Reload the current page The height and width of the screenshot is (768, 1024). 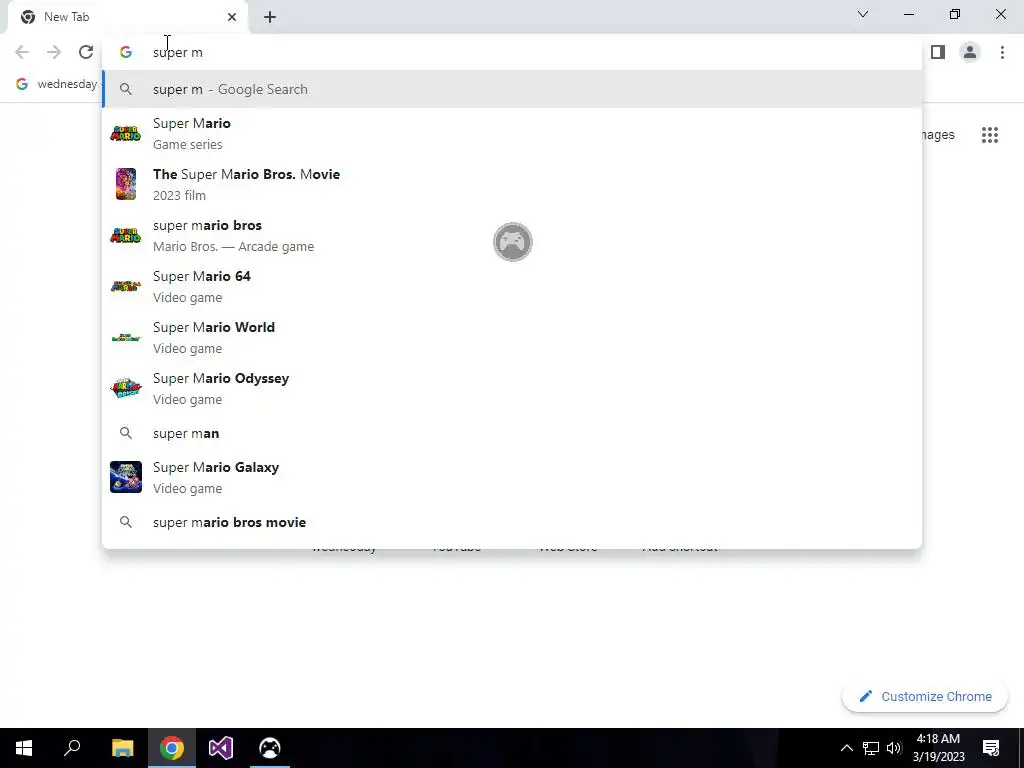click(x=86, y=52)
